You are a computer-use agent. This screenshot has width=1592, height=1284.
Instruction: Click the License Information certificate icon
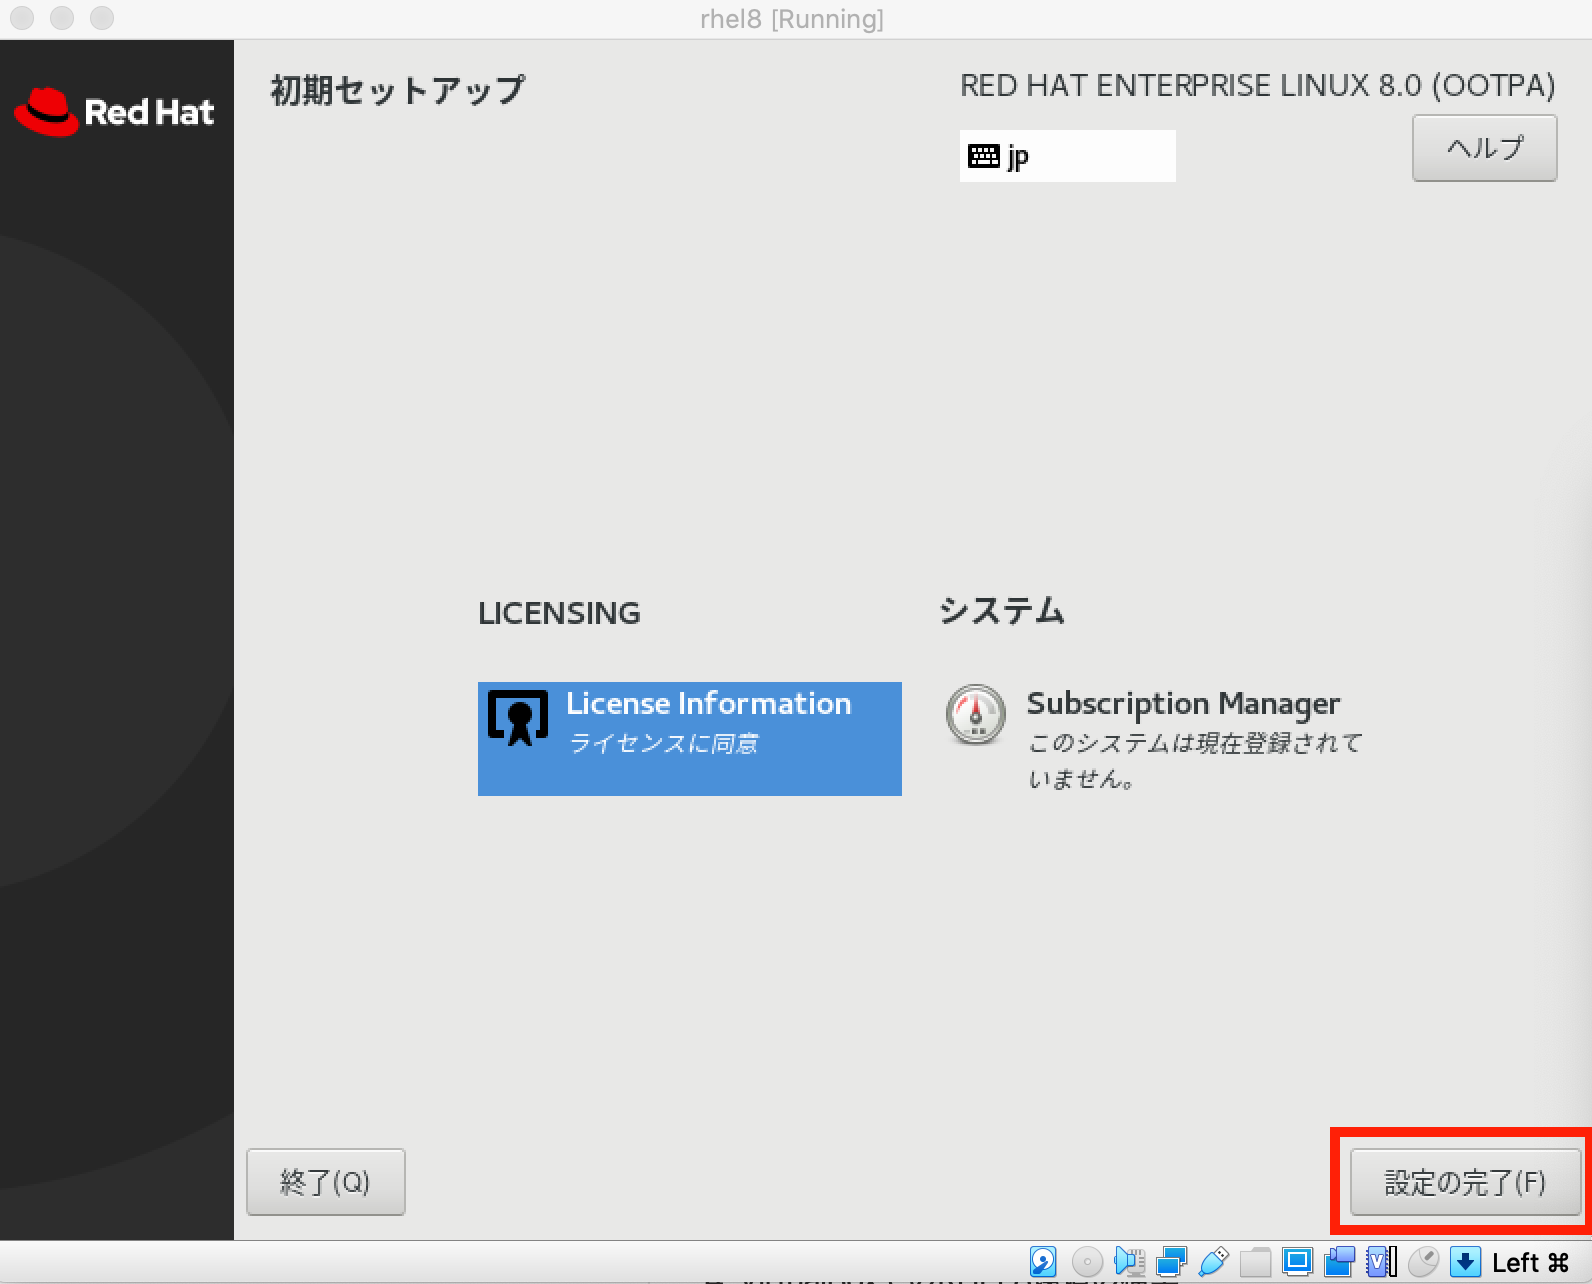pos(518,717)
